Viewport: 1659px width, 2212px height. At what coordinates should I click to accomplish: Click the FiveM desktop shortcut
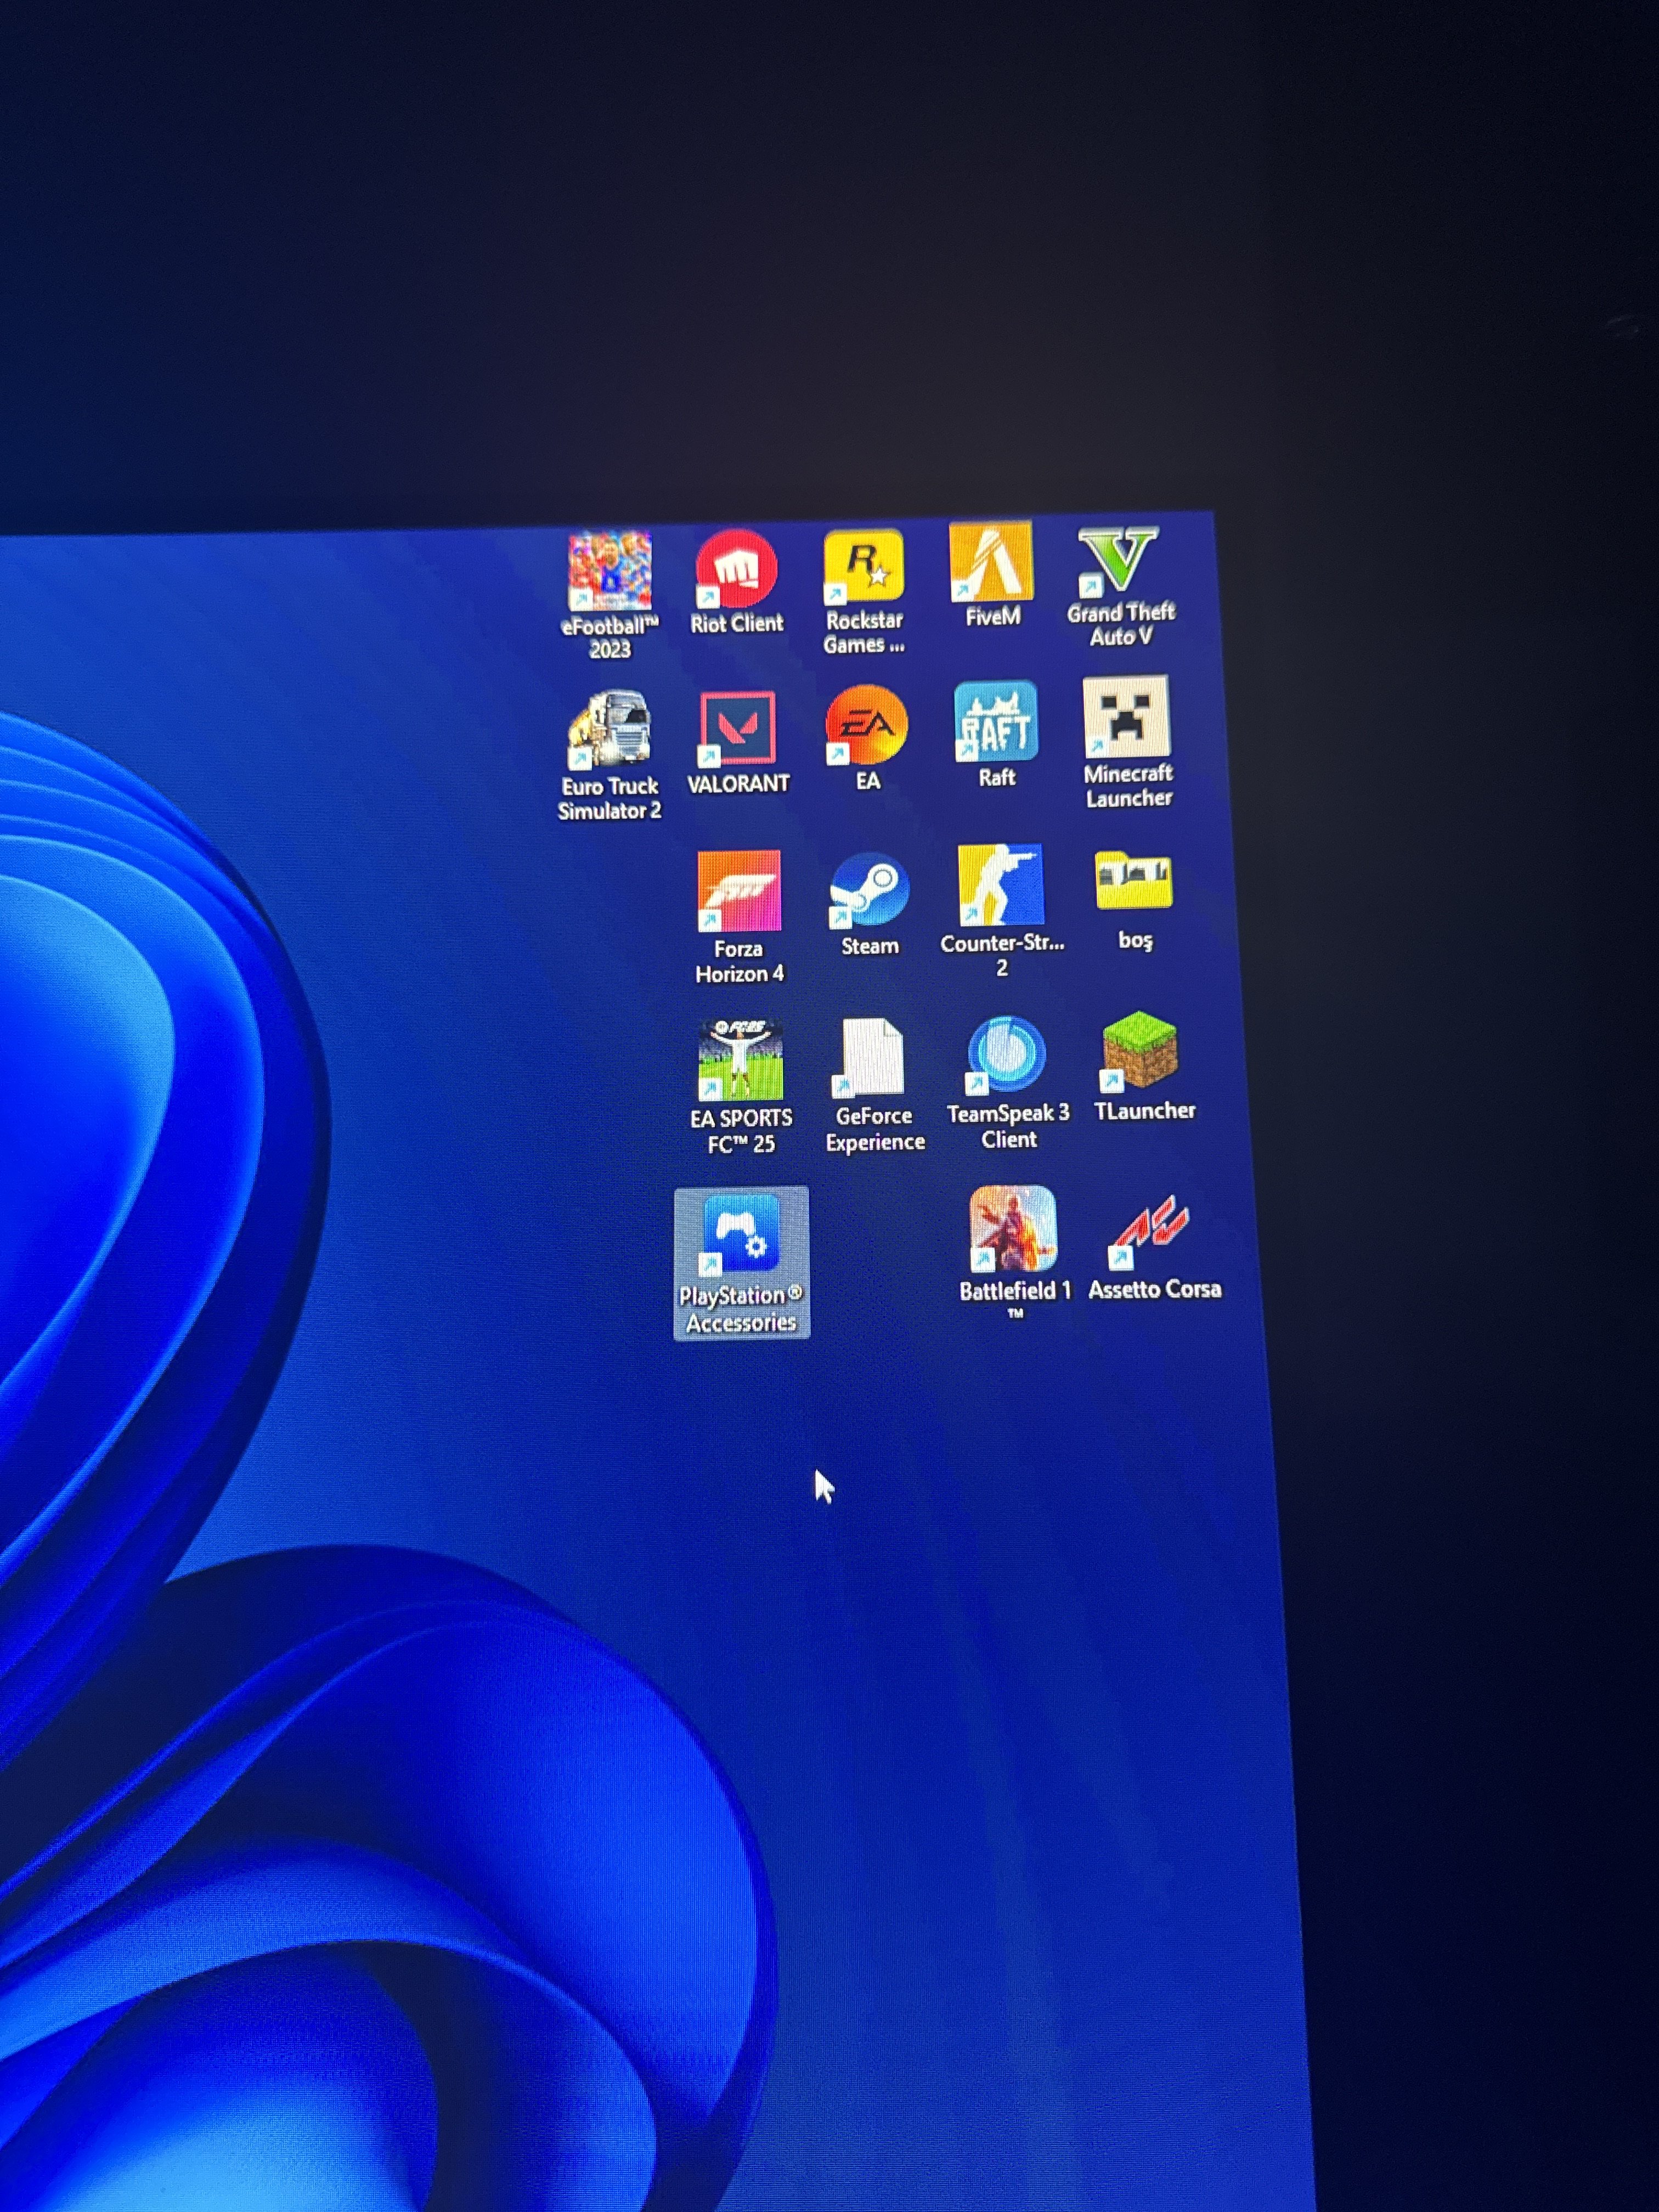click(x=991, y=562)
